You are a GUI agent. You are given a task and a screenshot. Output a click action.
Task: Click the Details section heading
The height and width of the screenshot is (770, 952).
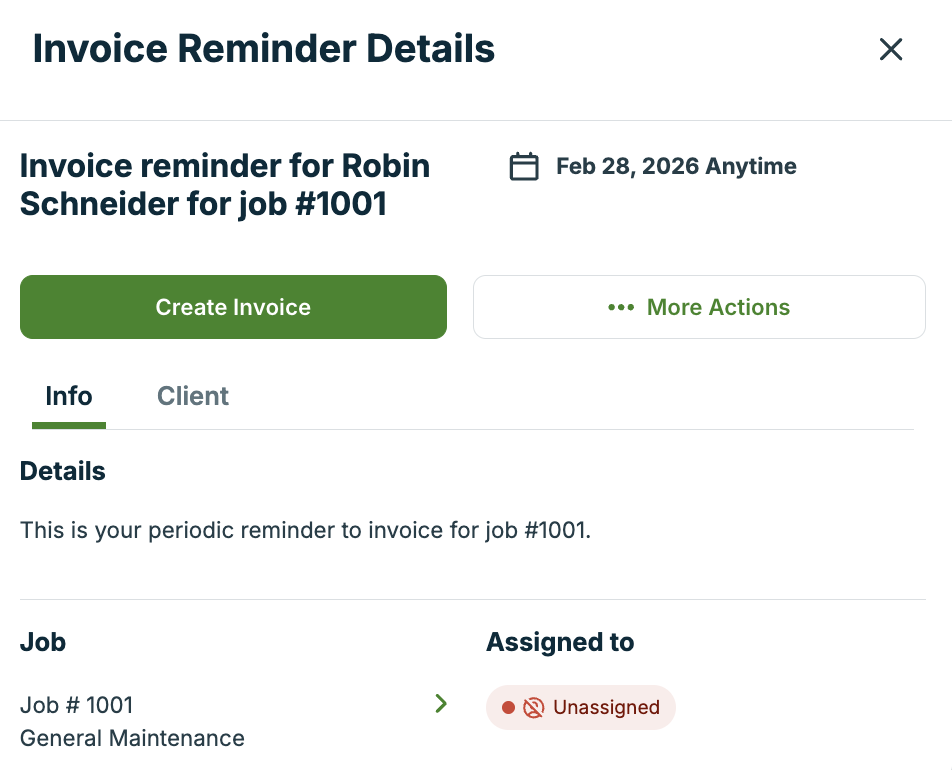point(62,470)
